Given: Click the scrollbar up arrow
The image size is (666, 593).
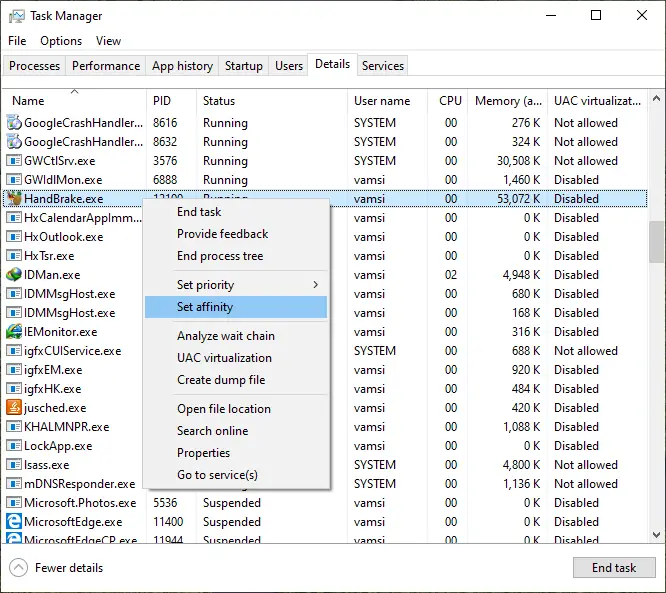Looking at the screenshot, I should (x=656, y=99).
